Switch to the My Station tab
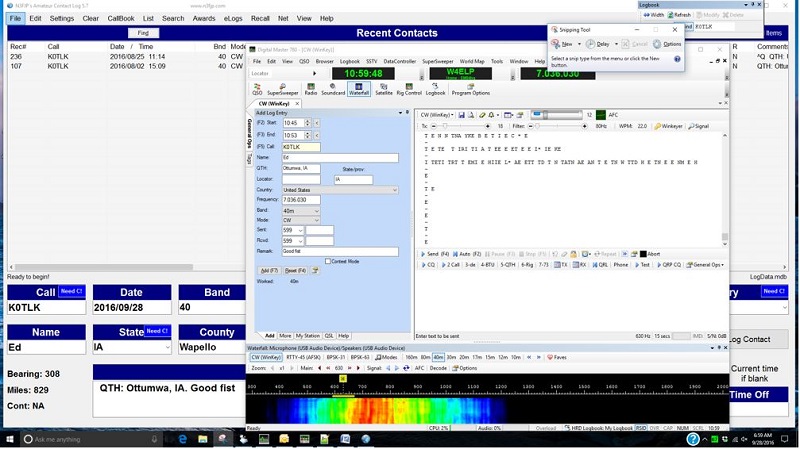Image resolution: width=800 pixels, height=449 pixels. coord(308,336)
